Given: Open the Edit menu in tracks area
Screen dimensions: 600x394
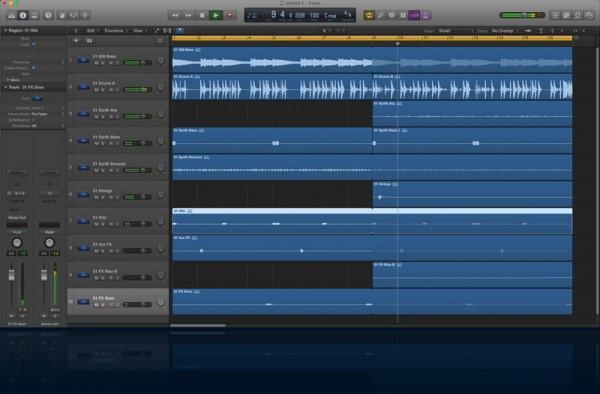Looking at the screenshot, I should pyautogui.click(x=92, y=31).
